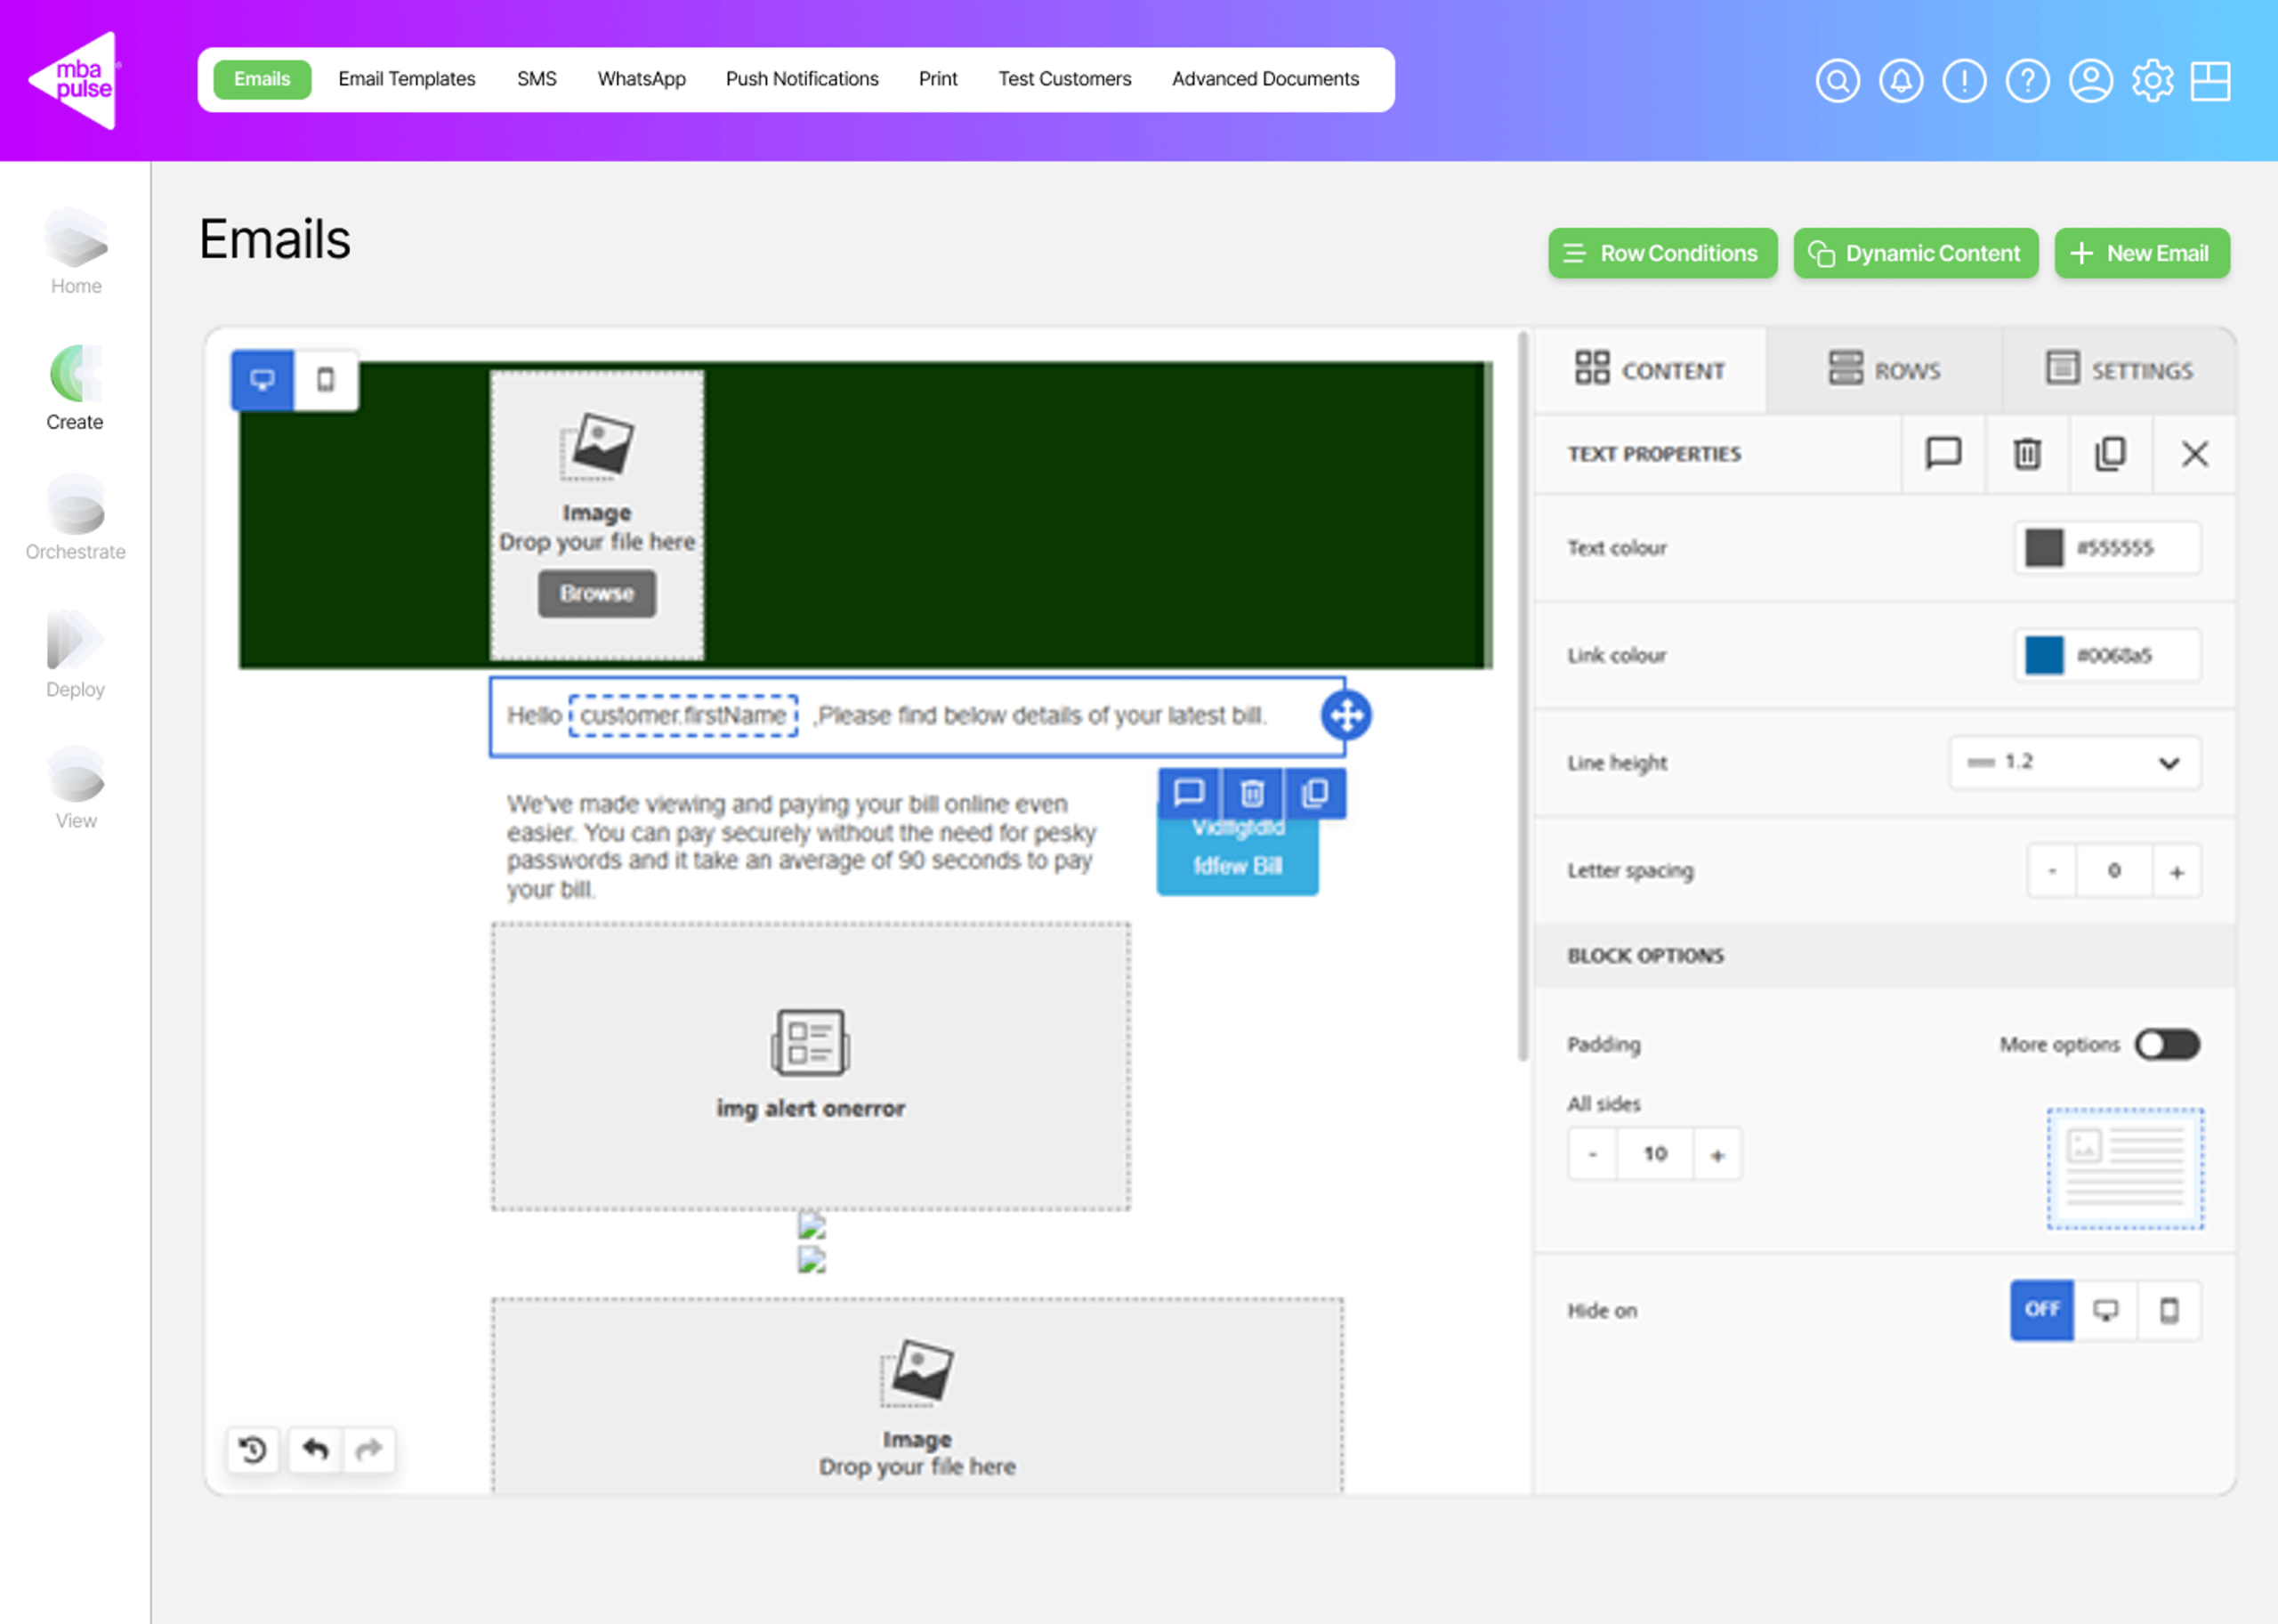This screenshot has height=1624, width=2278.
Task: Increase letter spacing with plus button
Action: click(2176, 871)
